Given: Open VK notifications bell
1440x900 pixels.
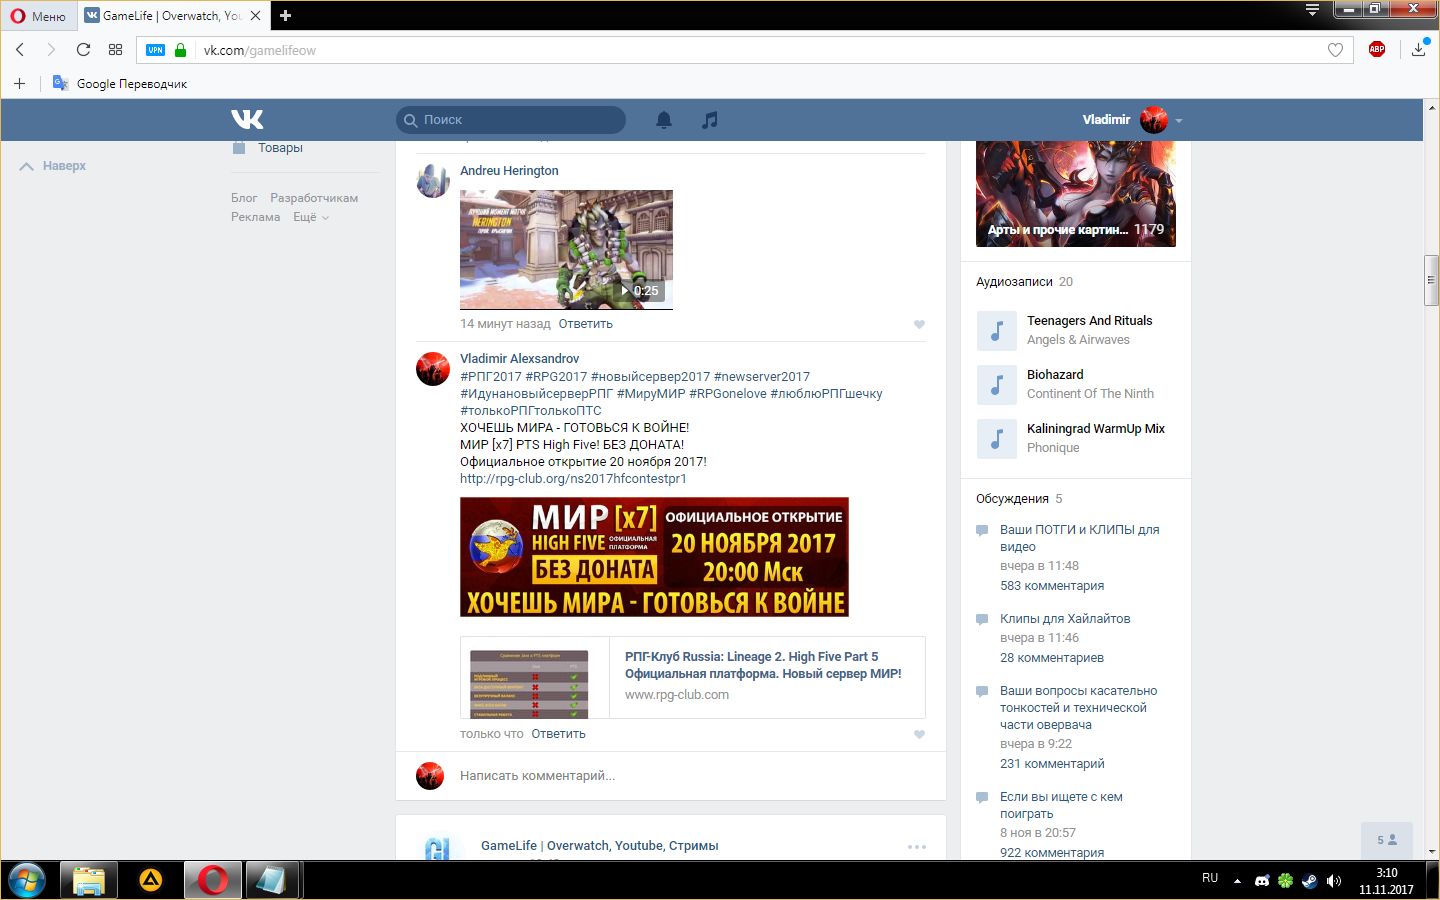Looking at the screenshot, I should [x=664, y=120].
